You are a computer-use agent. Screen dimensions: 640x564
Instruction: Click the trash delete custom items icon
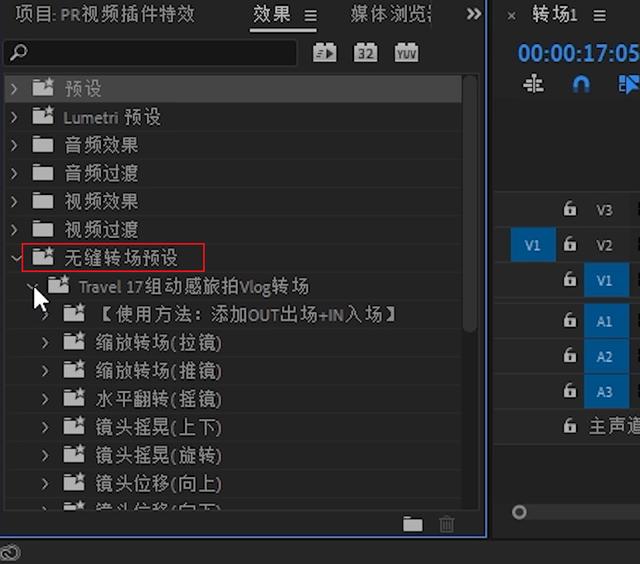tap(447, 524)
